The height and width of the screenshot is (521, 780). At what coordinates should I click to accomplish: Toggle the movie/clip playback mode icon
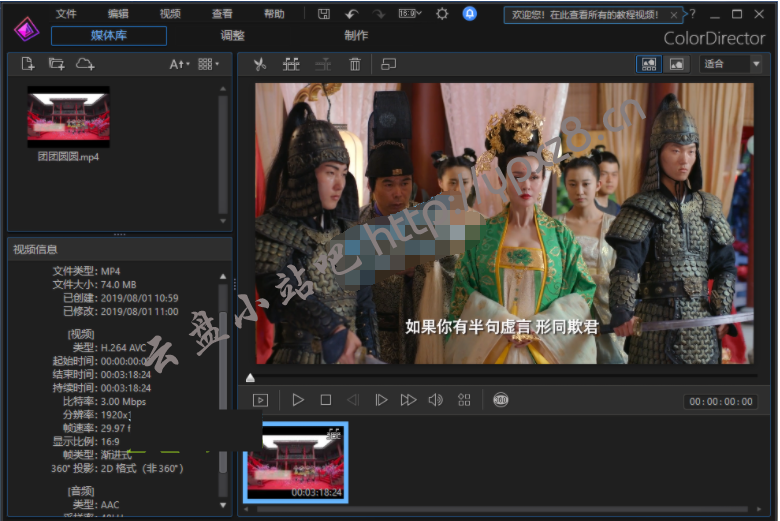click(x=260, y=400)
